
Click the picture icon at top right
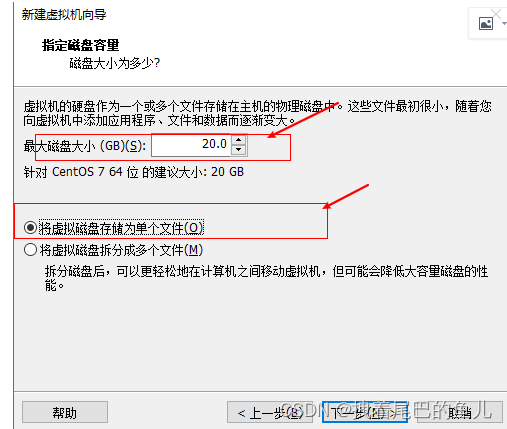click(x=486, y=24)
